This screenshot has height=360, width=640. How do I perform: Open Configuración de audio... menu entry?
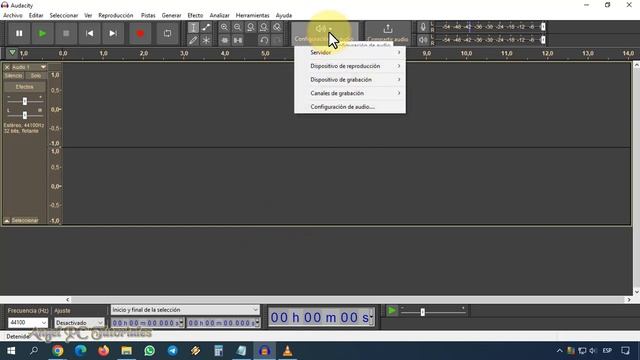pyautogui.click(x=350, y=107)
